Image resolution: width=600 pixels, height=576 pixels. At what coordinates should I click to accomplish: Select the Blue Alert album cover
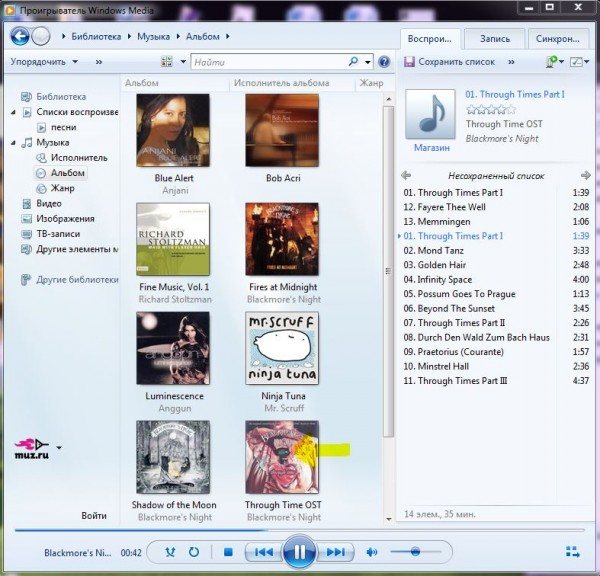click(173, 130)
